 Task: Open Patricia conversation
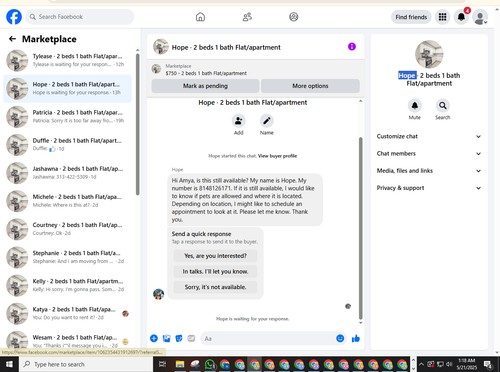67,117
